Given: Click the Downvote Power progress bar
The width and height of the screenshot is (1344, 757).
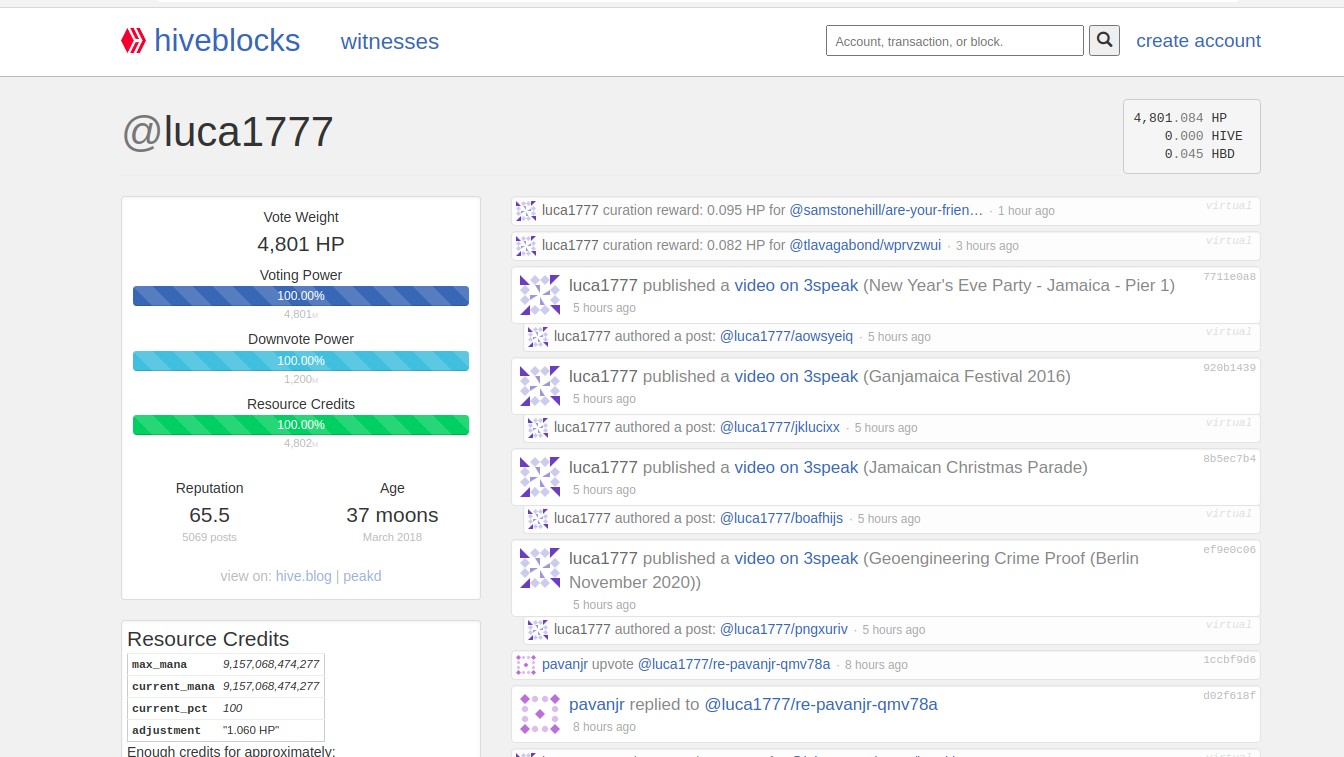Looking at the screenshot, I should (x=301, y=361).
